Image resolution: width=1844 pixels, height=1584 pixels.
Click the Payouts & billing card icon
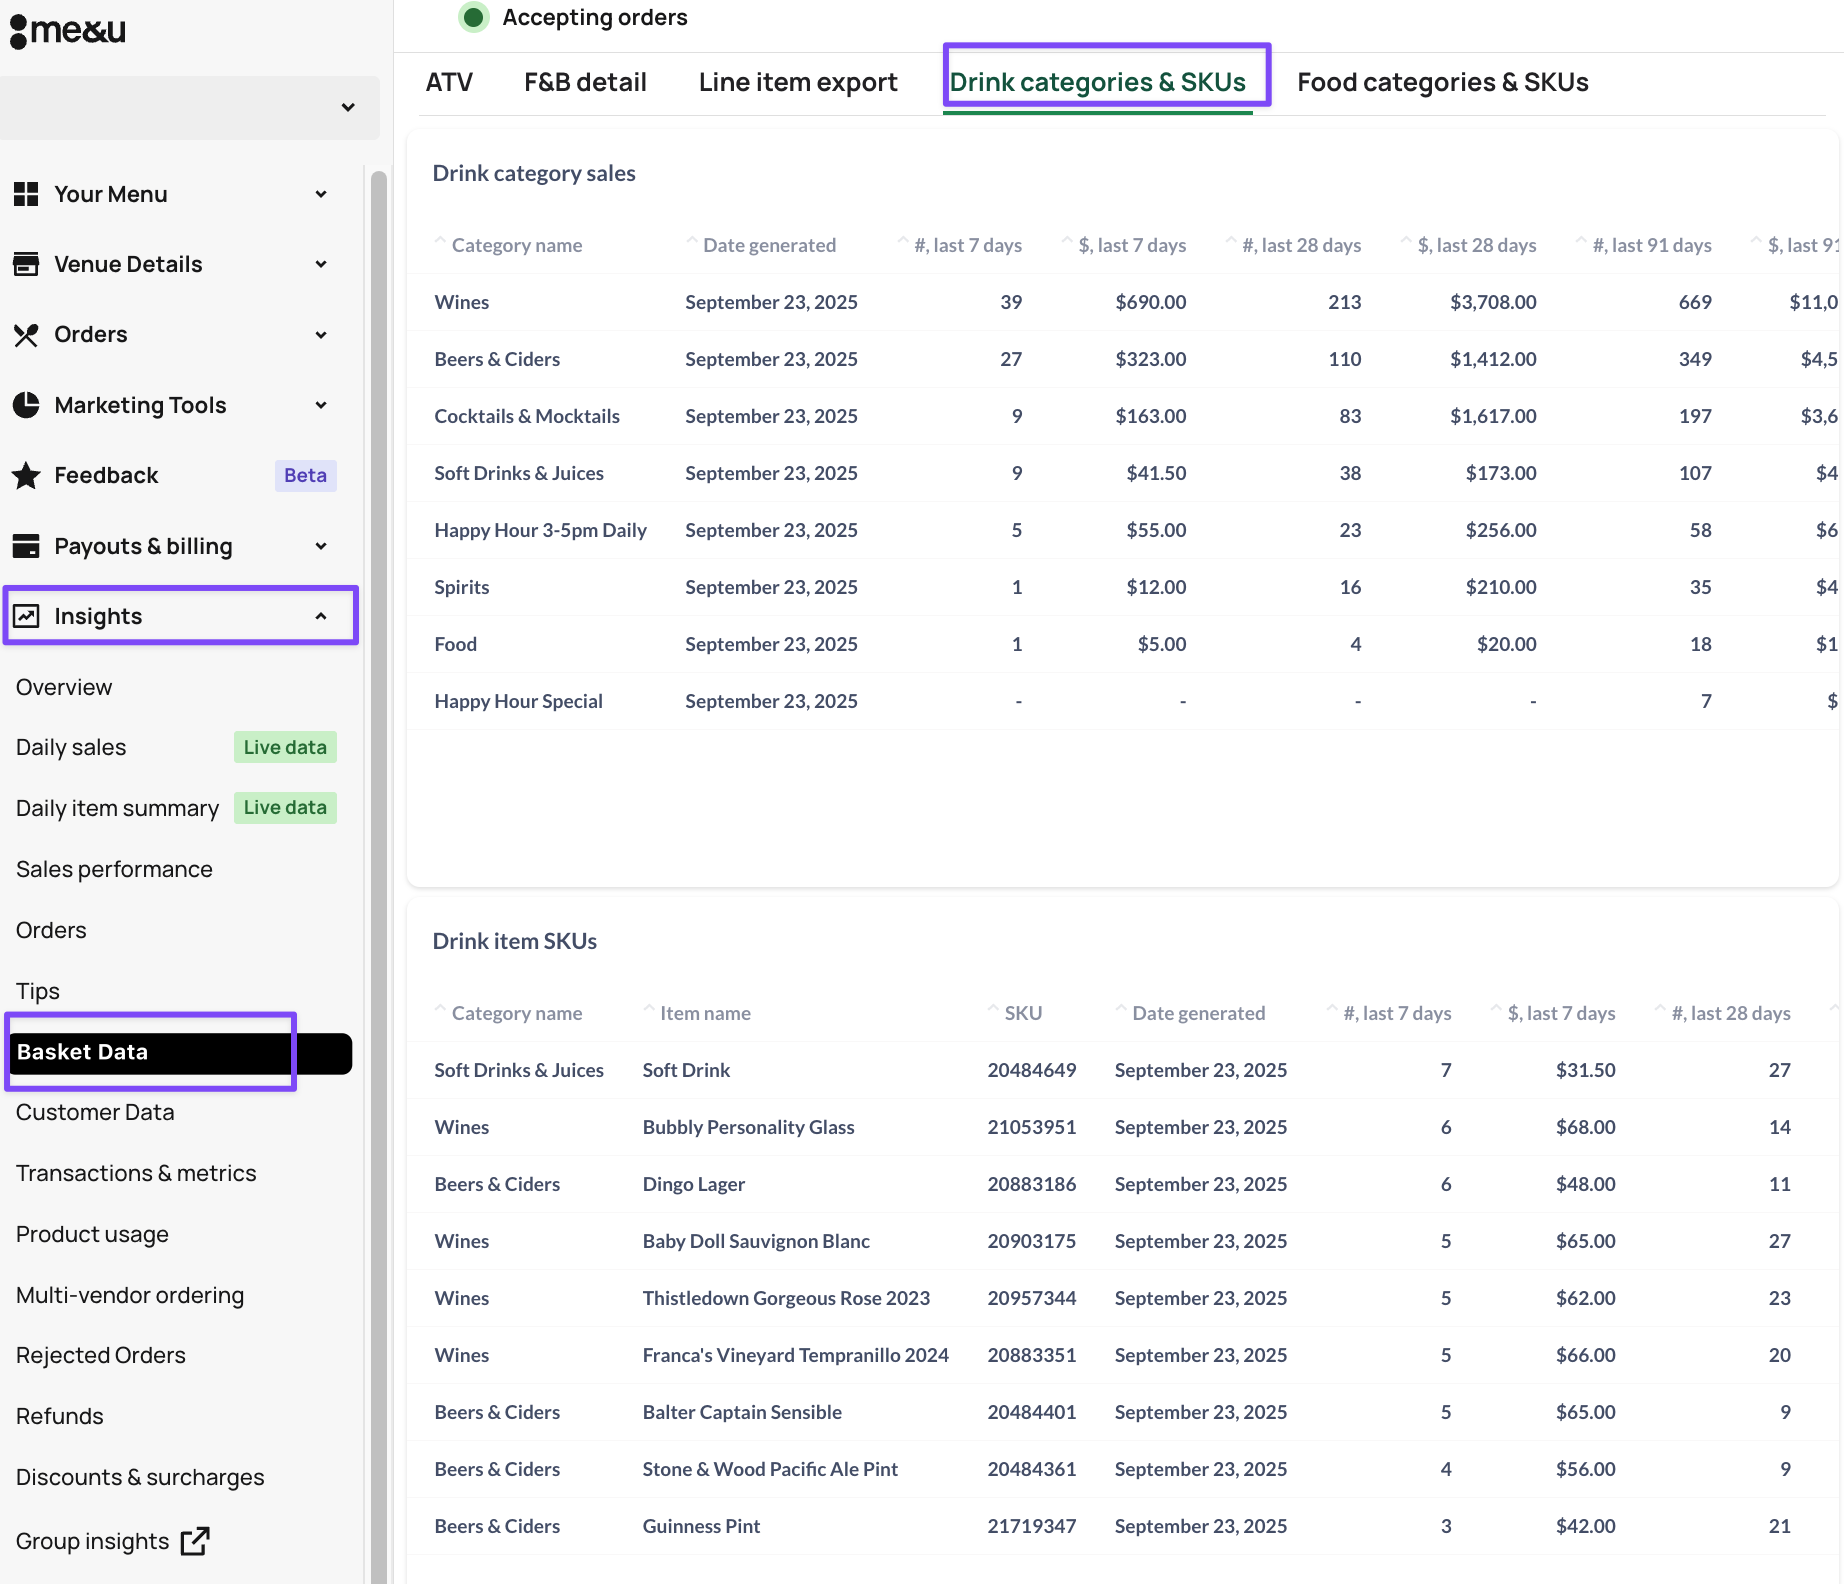pyautogui.click(x=26, y=546)
